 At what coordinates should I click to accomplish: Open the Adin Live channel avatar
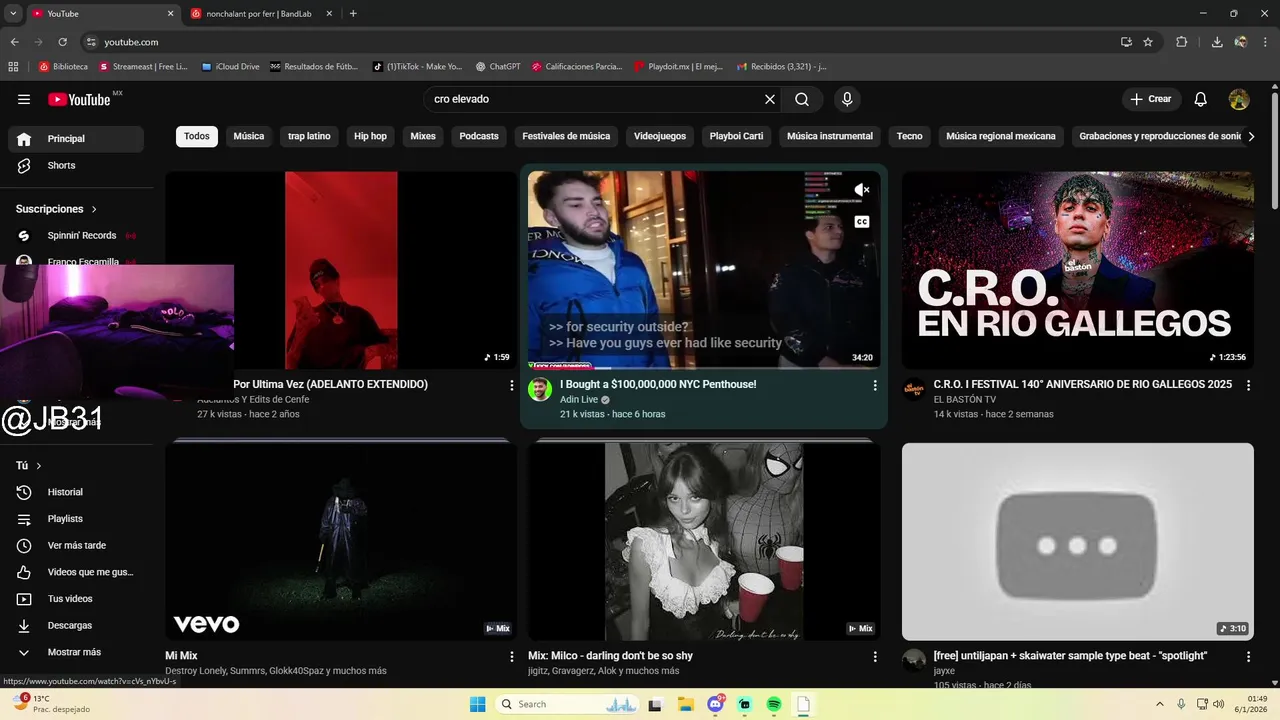(540, 390)
